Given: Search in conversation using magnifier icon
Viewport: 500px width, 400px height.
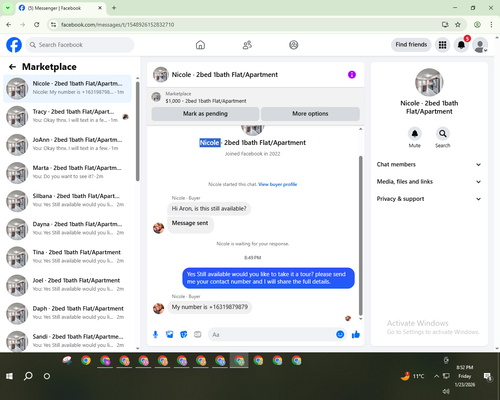Looking at the screenshot, I should [x=443, y=134].
